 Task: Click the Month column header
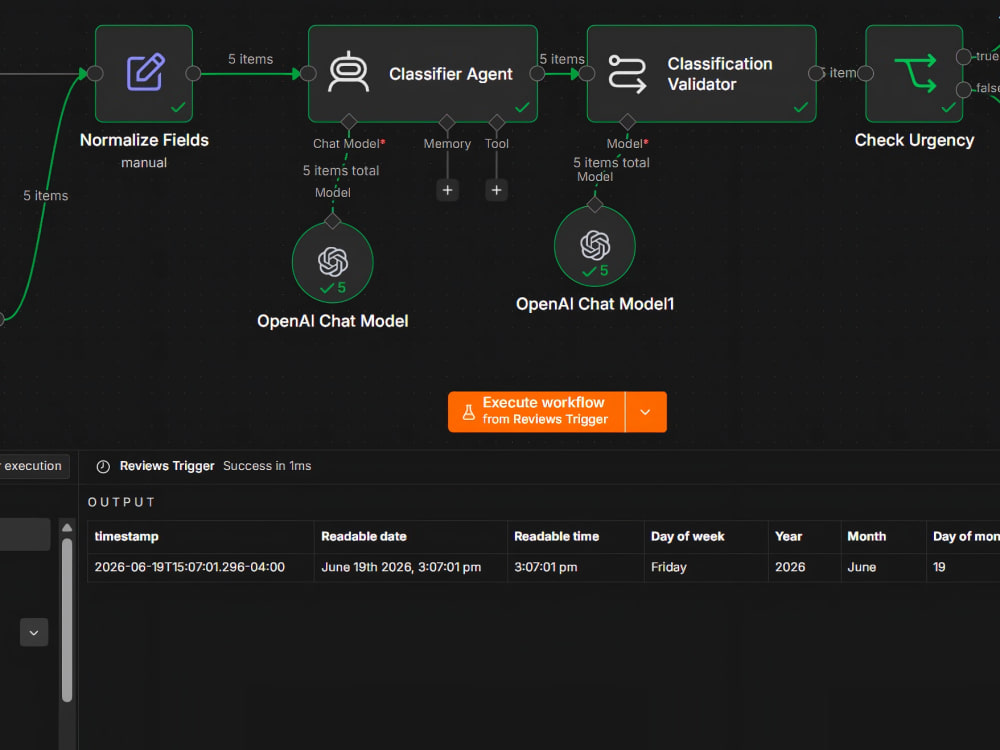point(883,537)
